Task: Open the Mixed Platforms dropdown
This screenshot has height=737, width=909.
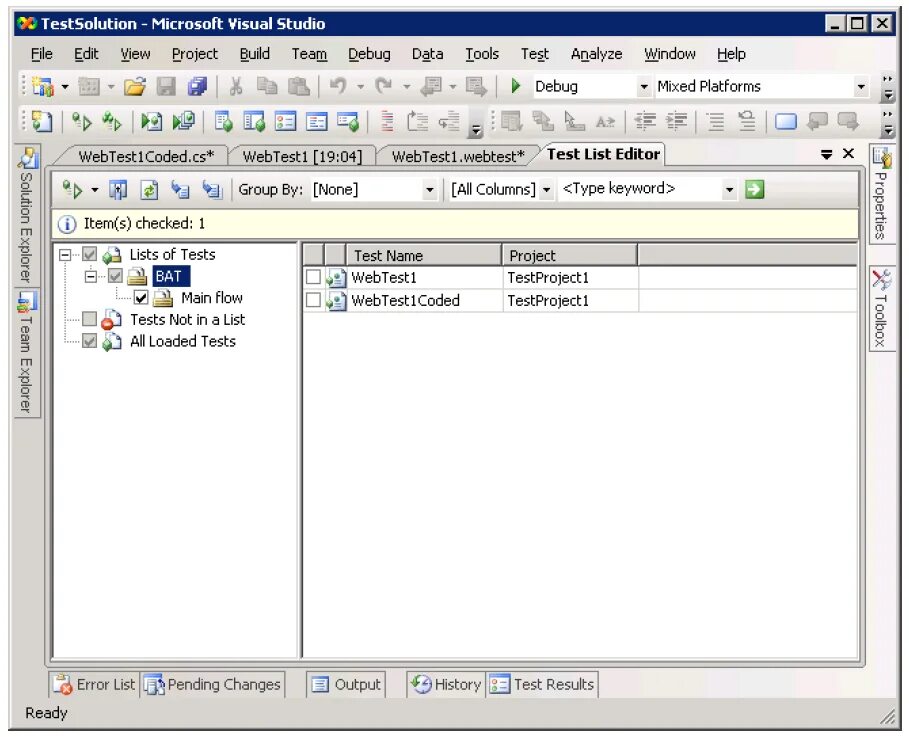Action: point(861,87)
